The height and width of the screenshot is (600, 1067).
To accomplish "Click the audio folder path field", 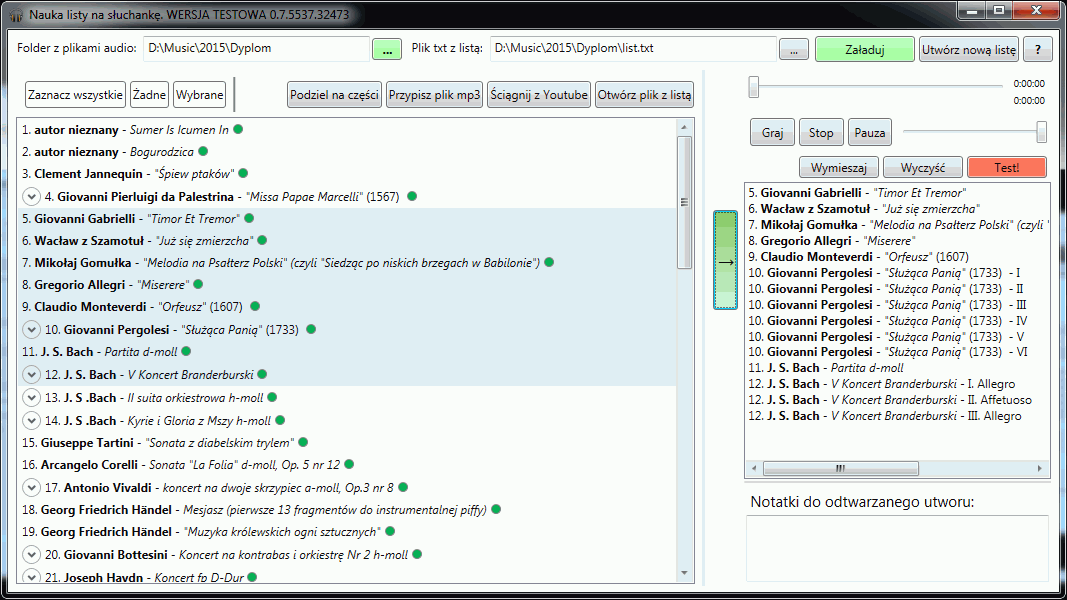I will tap(257, 48).
